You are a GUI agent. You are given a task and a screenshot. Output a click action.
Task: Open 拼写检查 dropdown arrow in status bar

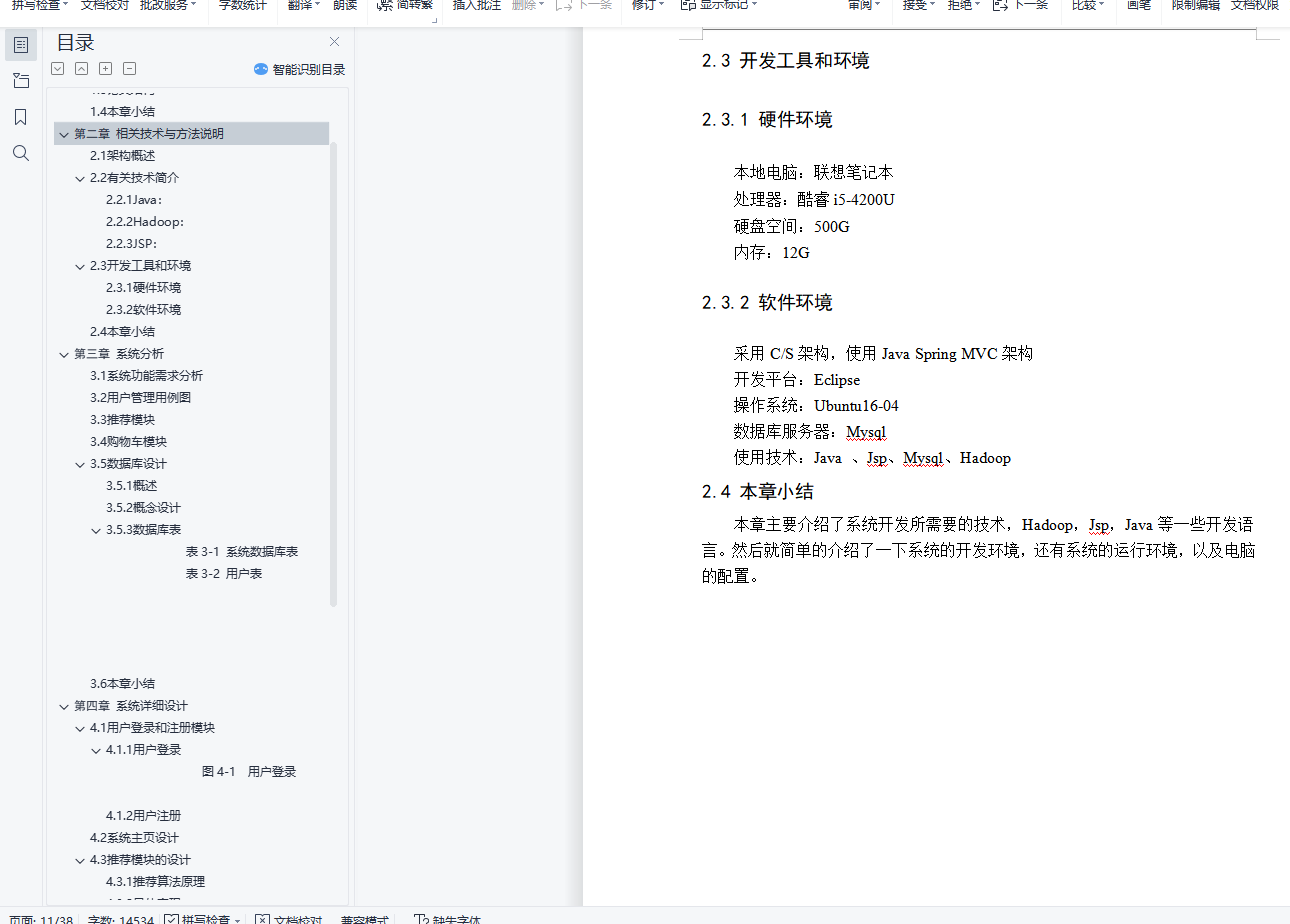[x=238, y=920]
